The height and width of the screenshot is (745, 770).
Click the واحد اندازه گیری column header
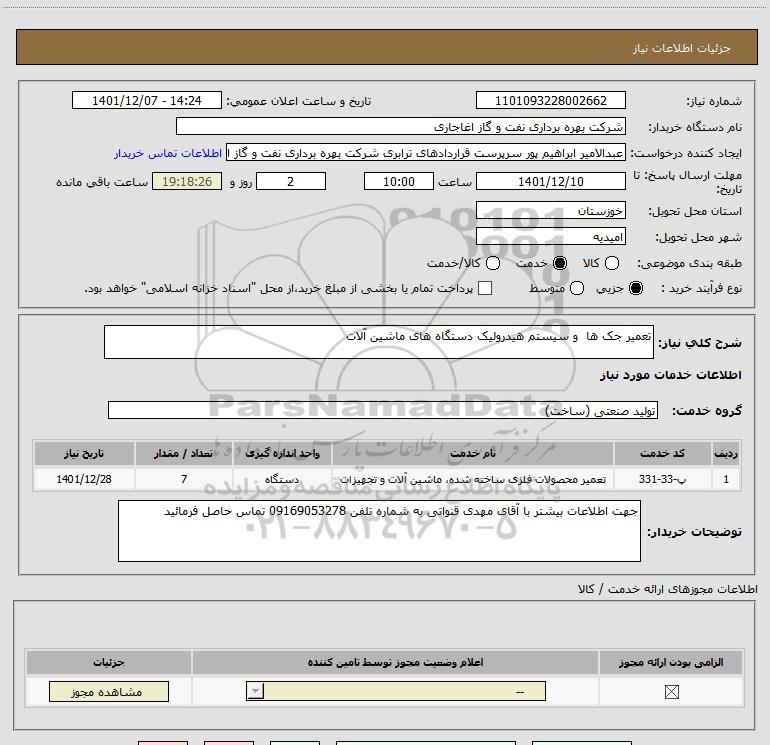point(282,453)
